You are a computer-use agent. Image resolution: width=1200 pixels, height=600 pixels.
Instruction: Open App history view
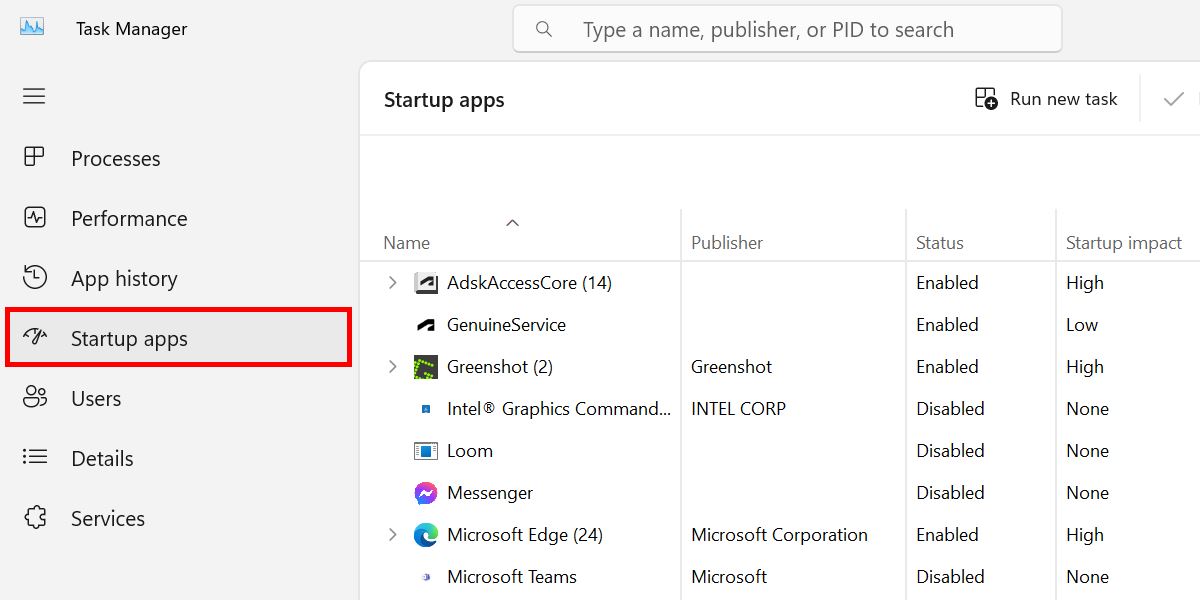(35, 278)
